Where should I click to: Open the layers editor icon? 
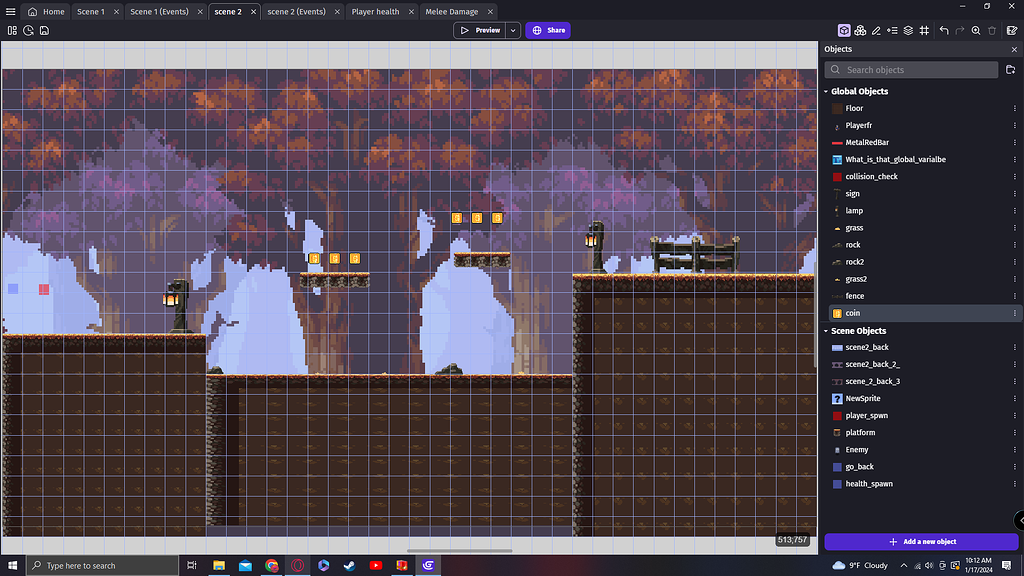[909, 31]
